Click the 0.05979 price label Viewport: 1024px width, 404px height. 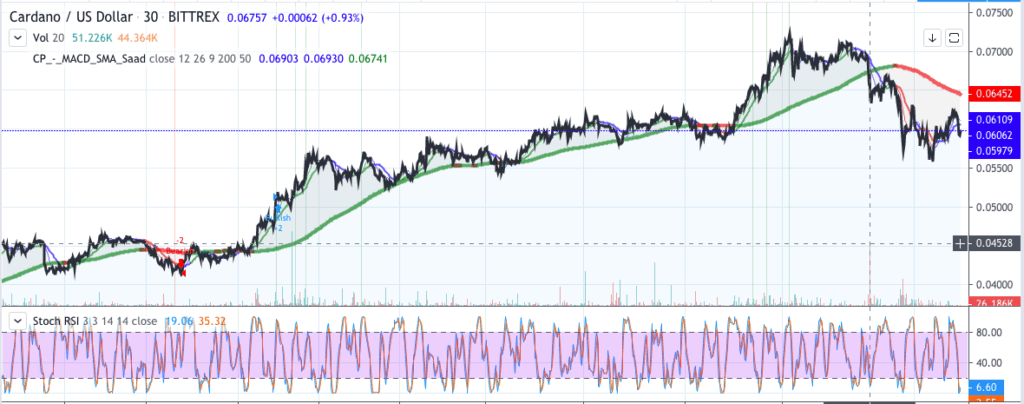point(993,151)
